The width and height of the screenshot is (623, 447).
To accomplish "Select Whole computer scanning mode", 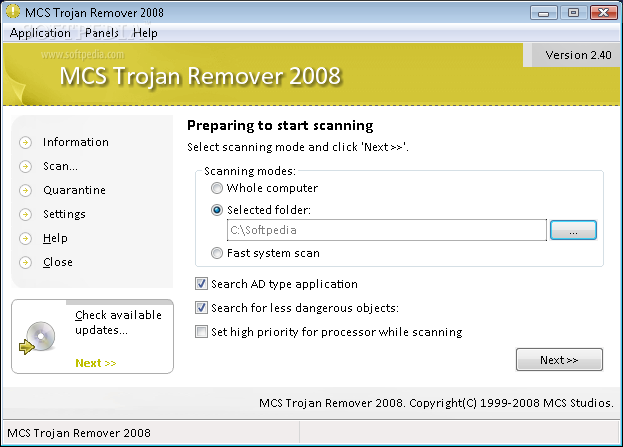I will click(217, 188).
